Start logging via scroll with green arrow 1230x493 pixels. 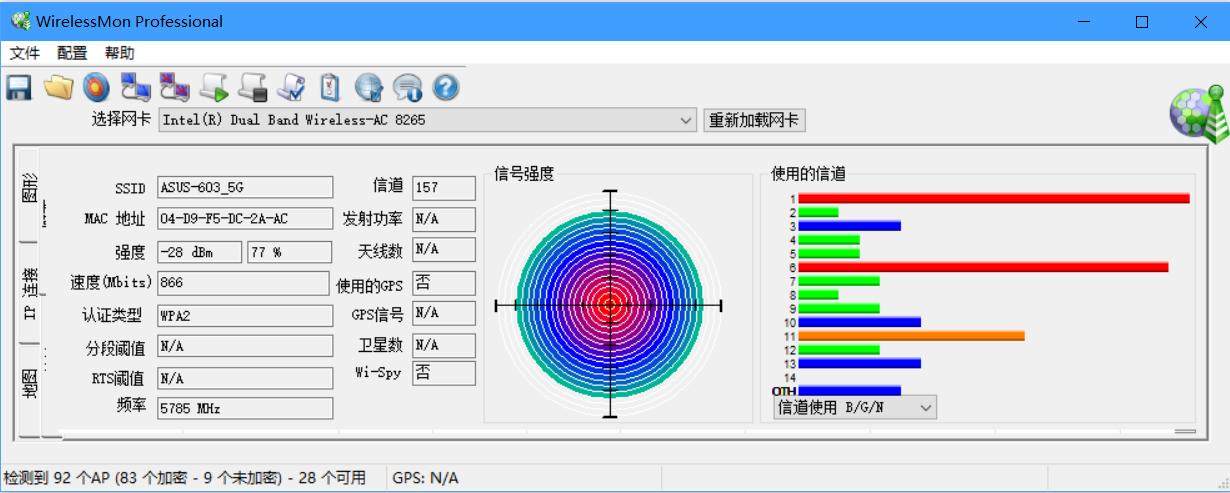click(x=214, y=88)
